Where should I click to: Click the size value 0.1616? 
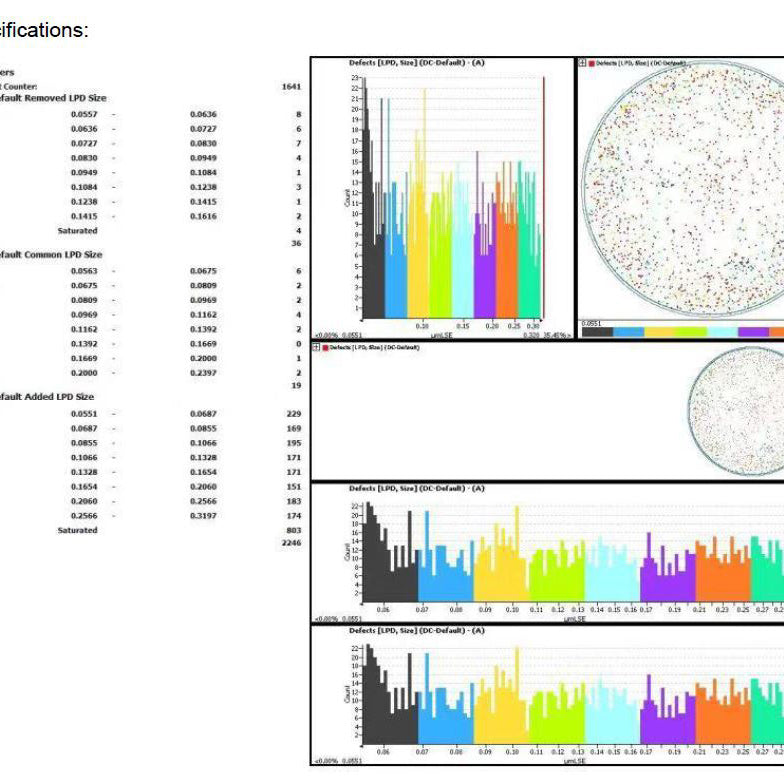[204, 216]
